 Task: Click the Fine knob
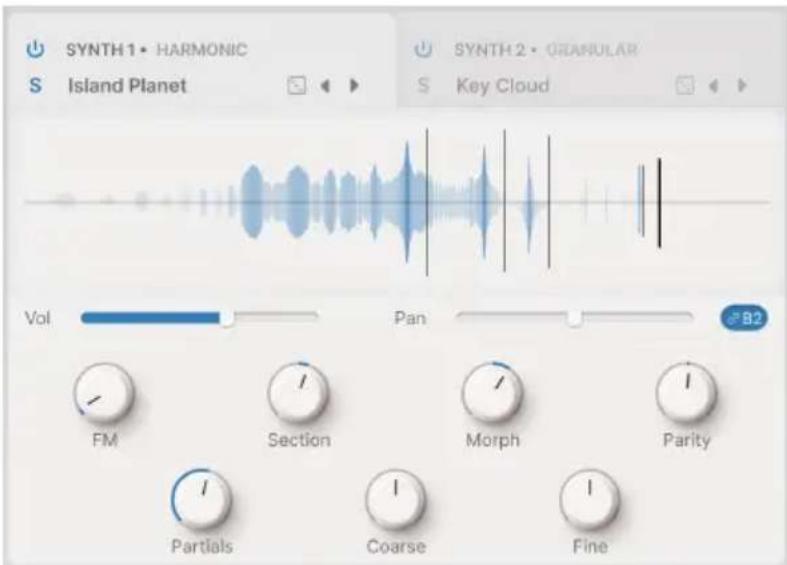point(589,499)
